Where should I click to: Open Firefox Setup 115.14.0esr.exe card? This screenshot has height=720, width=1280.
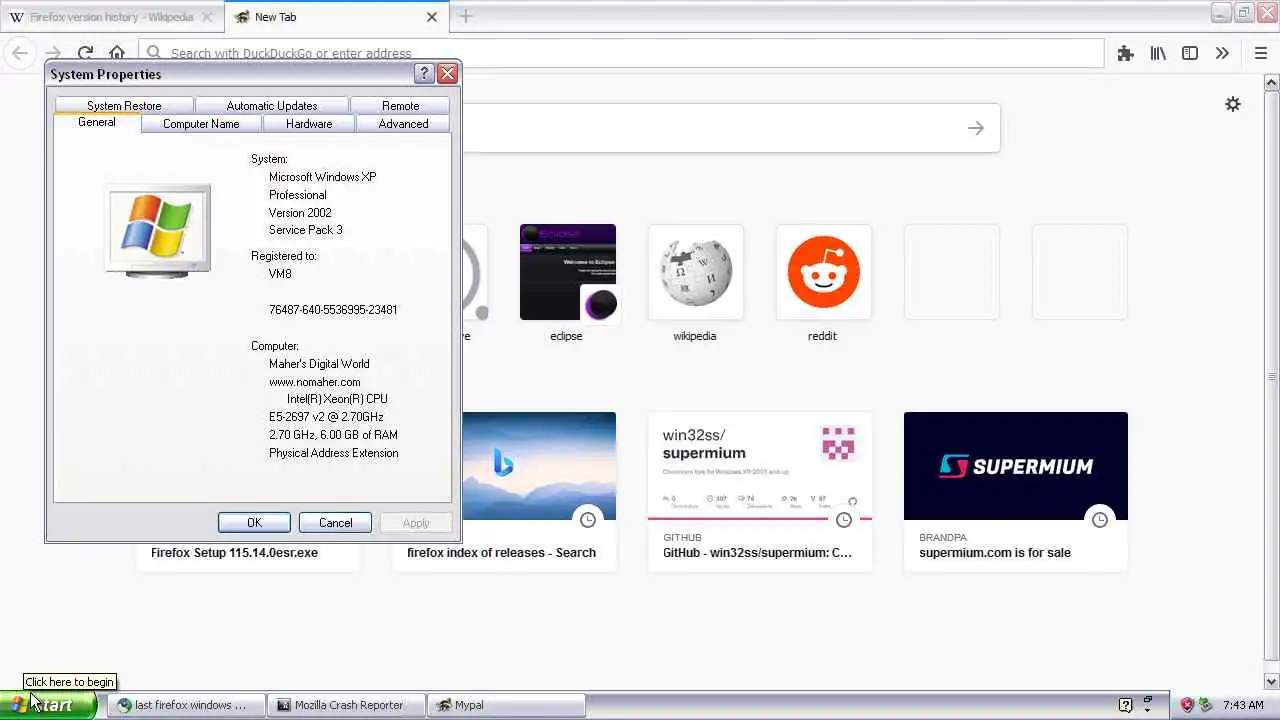pyautogui.click(x=234, y=552)
